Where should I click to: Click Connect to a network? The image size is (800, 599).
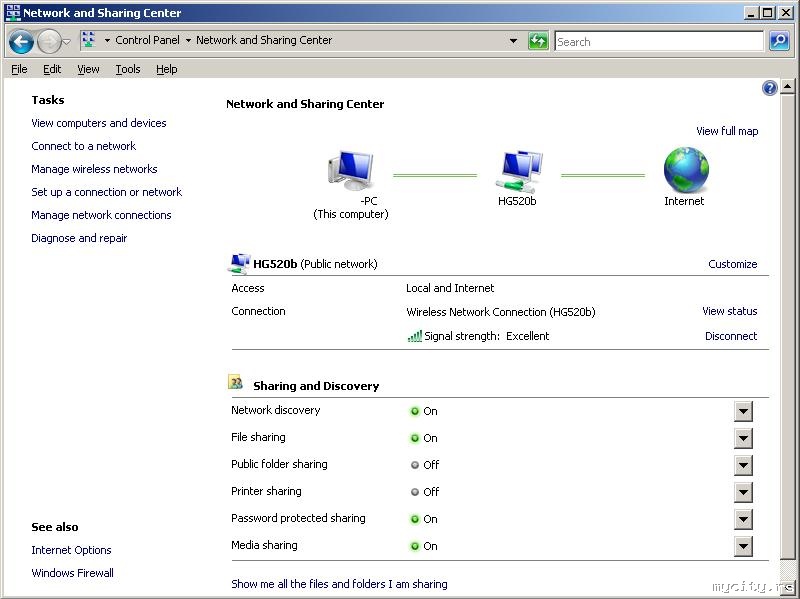[84, 146]
